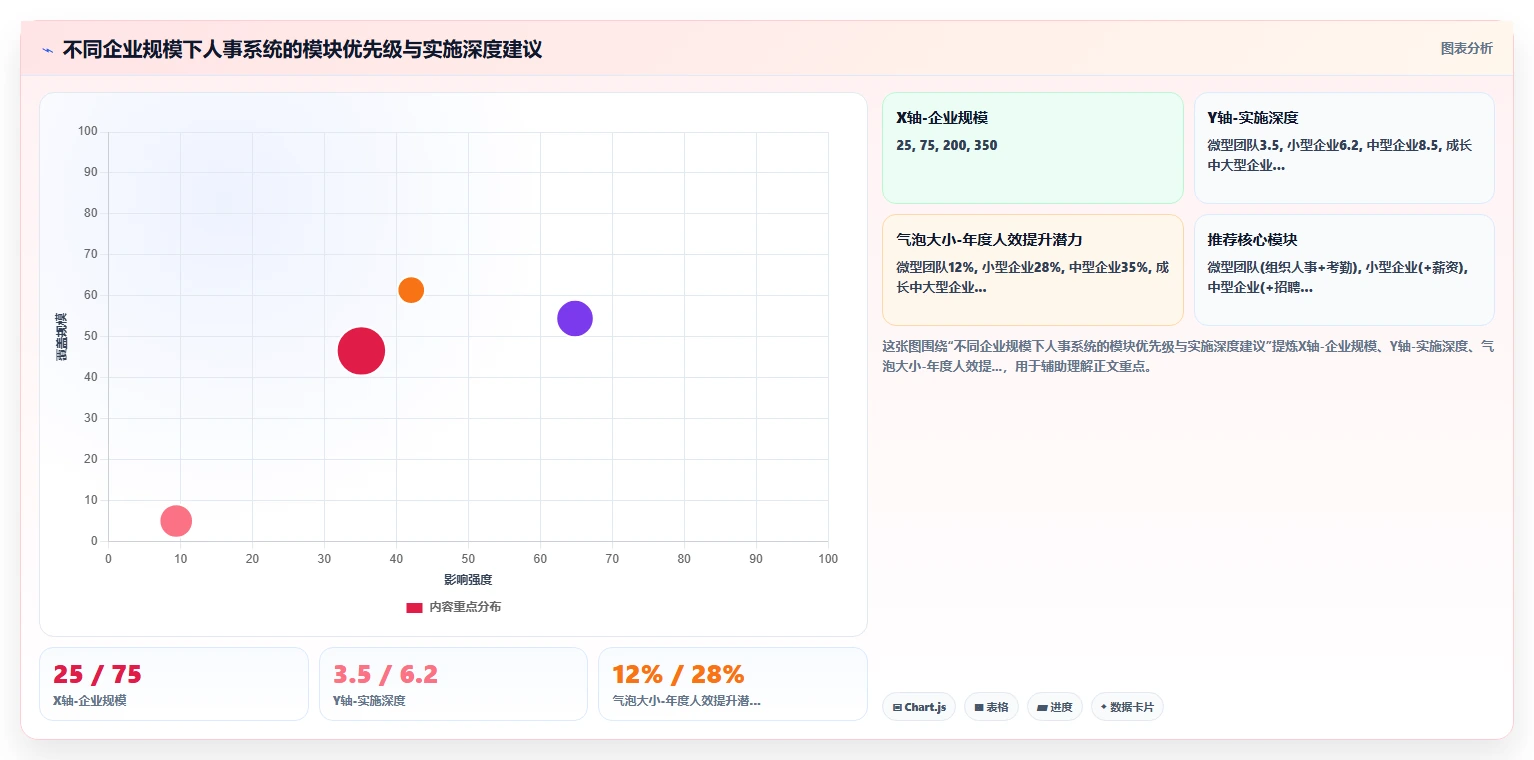
Task: Click the 25 / 75 stat card
Action: click(x=174, y=684)
